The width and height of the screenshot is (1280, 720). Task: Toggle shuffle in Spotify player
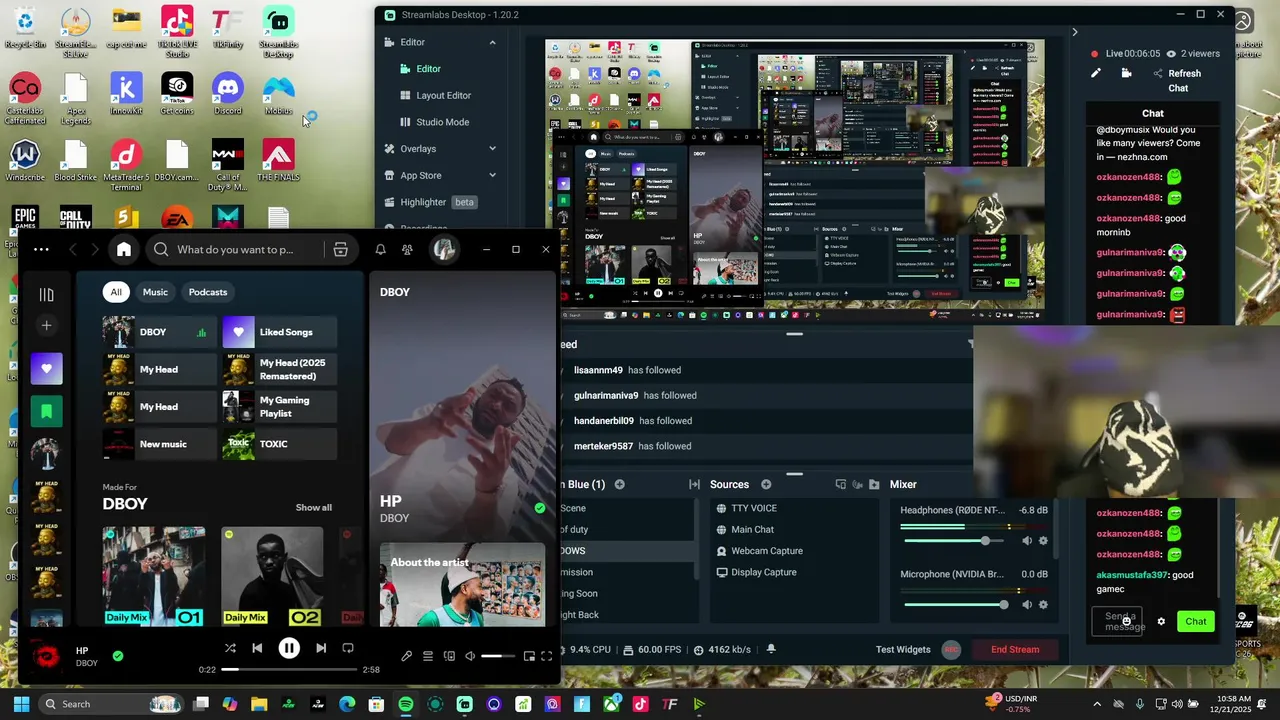[x=230, y=648]
